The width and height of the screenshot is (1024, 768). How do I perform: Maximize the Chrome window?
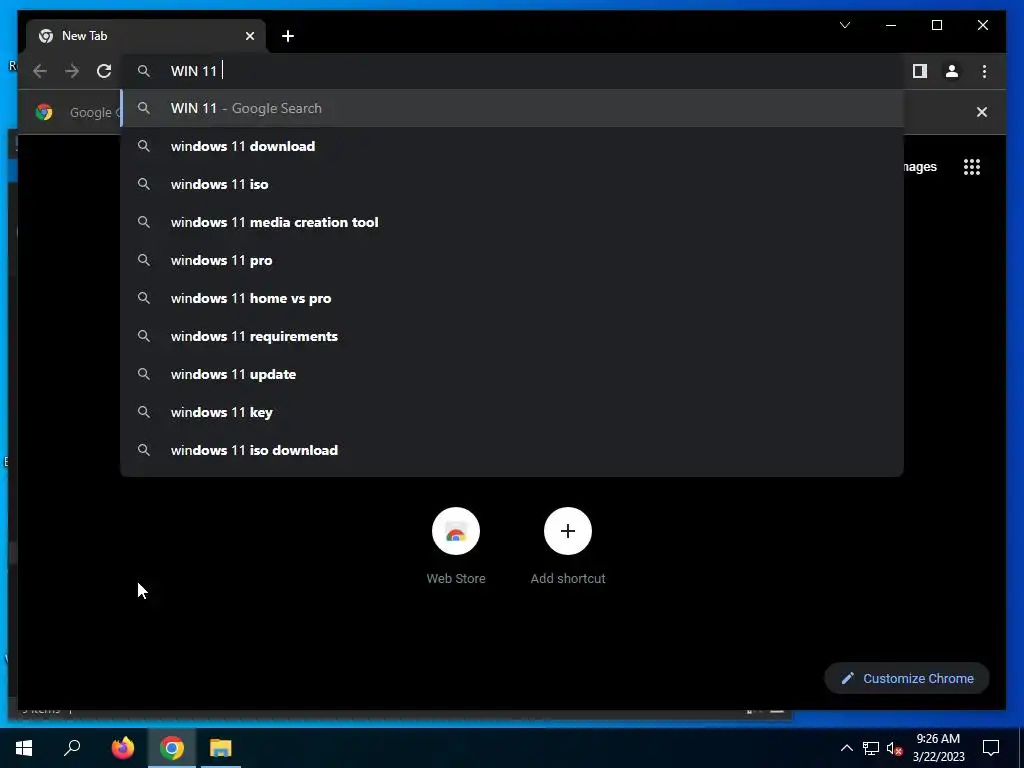click(x=936, y=25)
